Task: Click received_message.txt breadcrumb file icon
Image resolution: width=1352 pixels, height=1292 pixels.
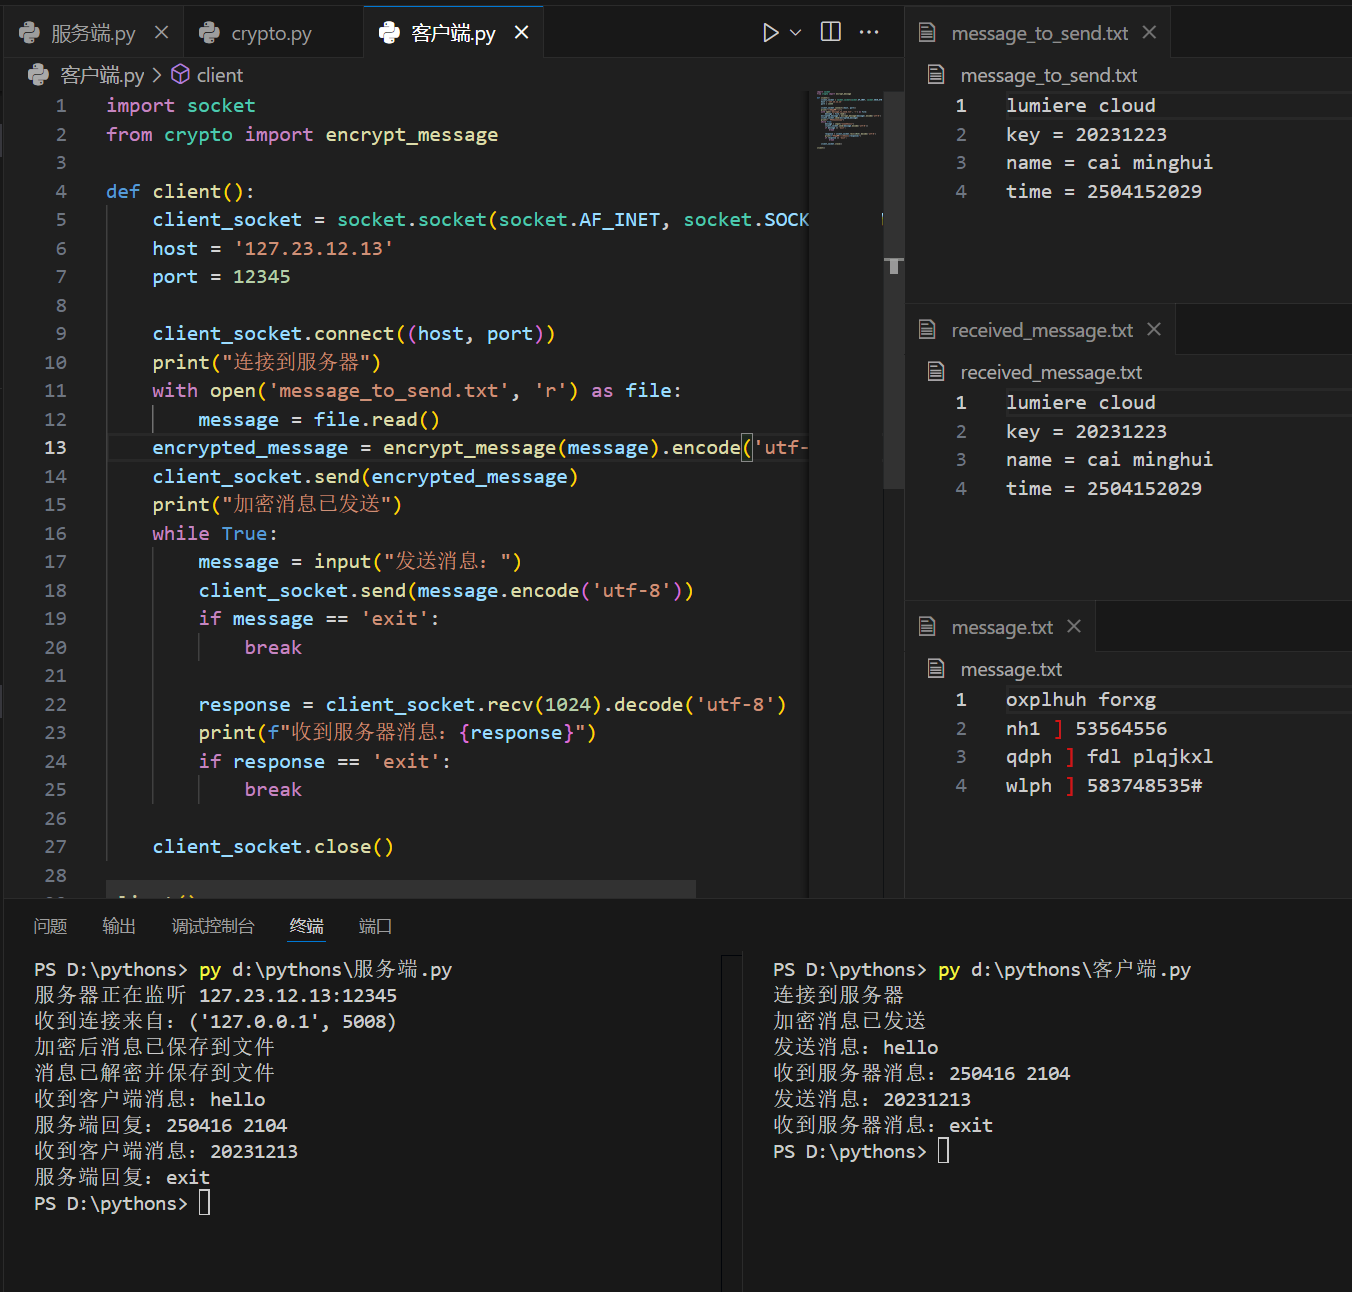Action: click(936, 372)
